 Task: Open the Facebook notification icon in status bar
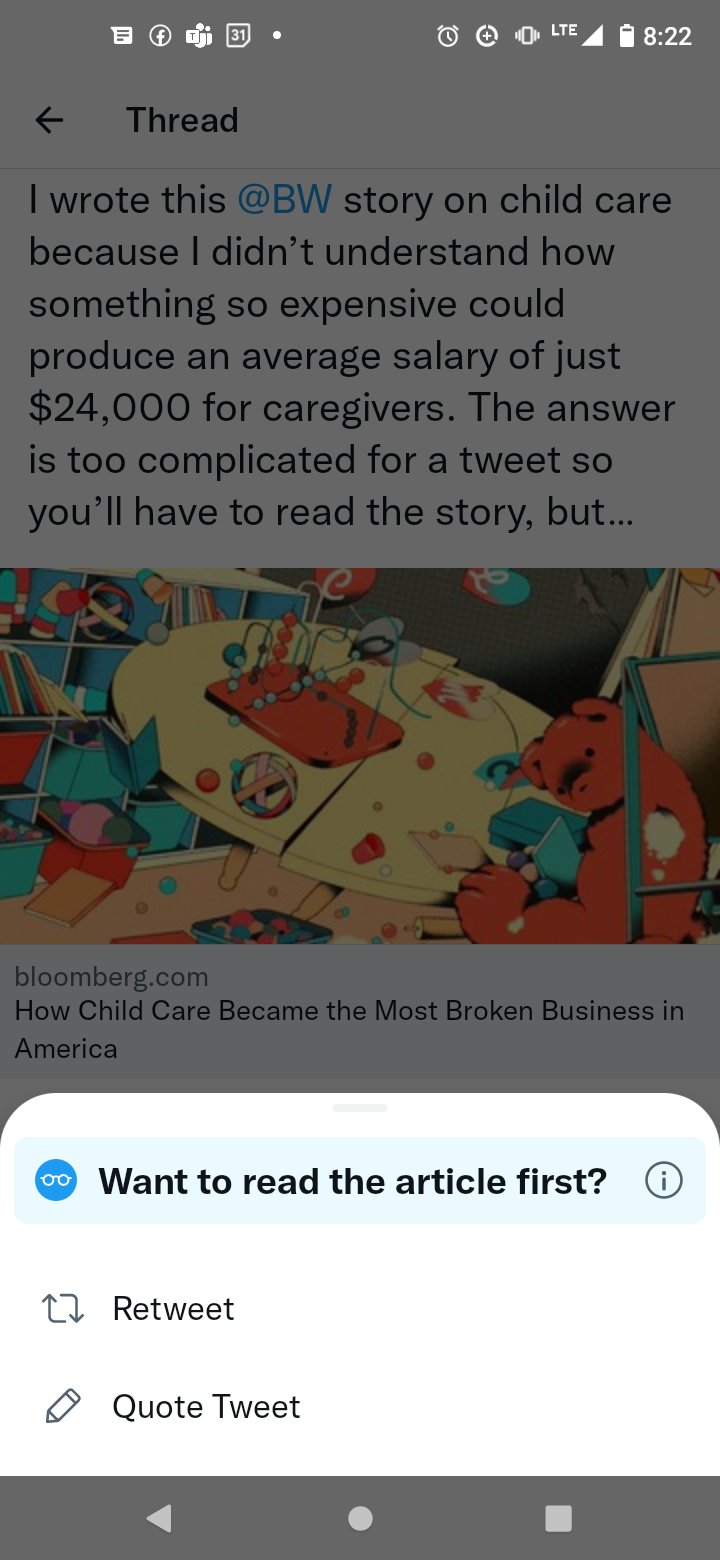[x=159, y=36]
